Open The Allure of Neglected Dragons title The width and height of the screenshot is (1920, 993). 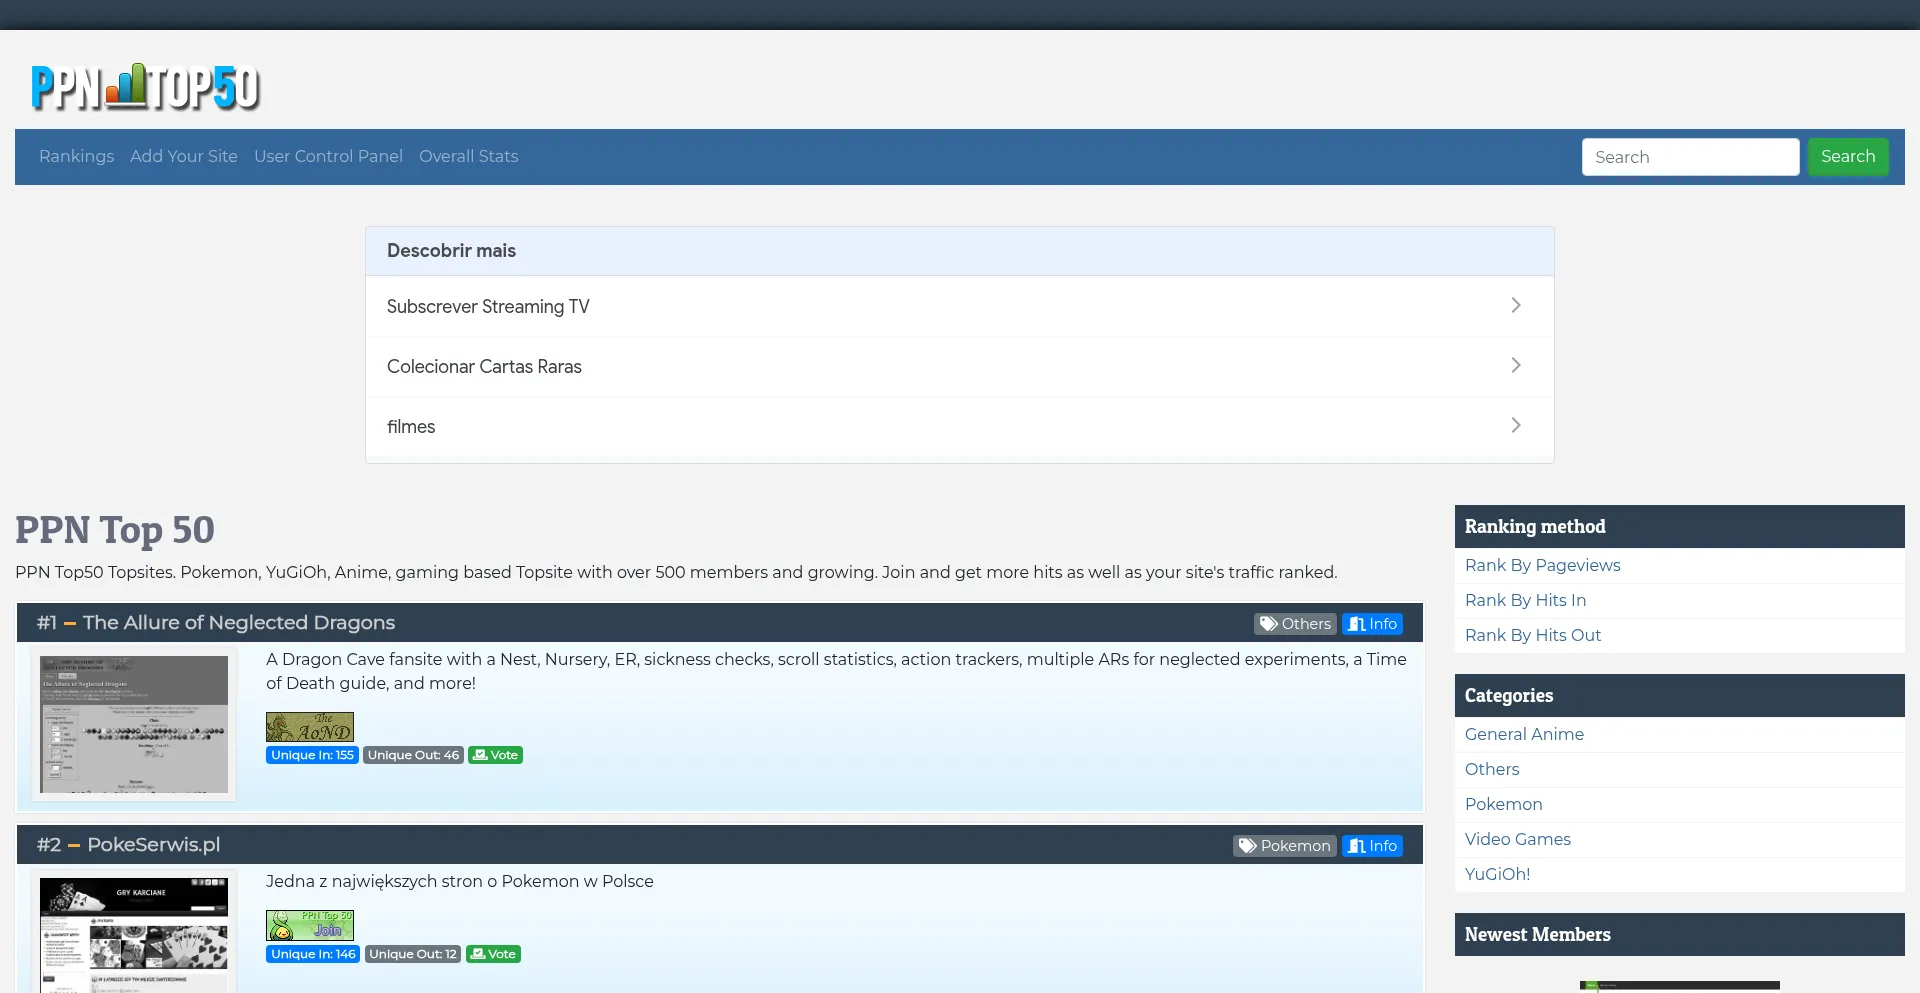pos(239,622)
